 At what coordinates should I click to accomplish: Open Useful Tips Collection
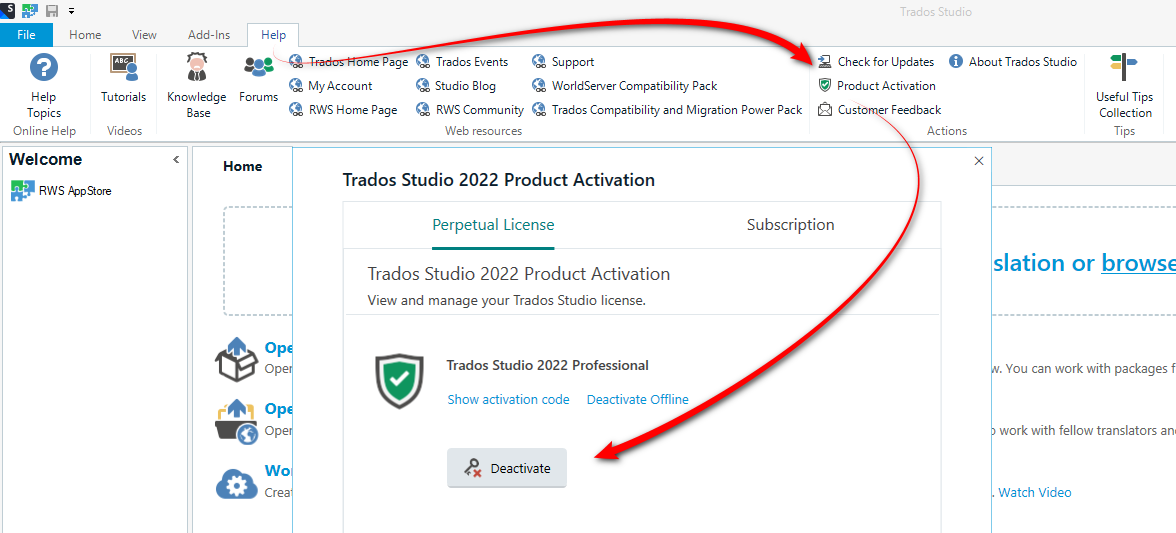1124,86
